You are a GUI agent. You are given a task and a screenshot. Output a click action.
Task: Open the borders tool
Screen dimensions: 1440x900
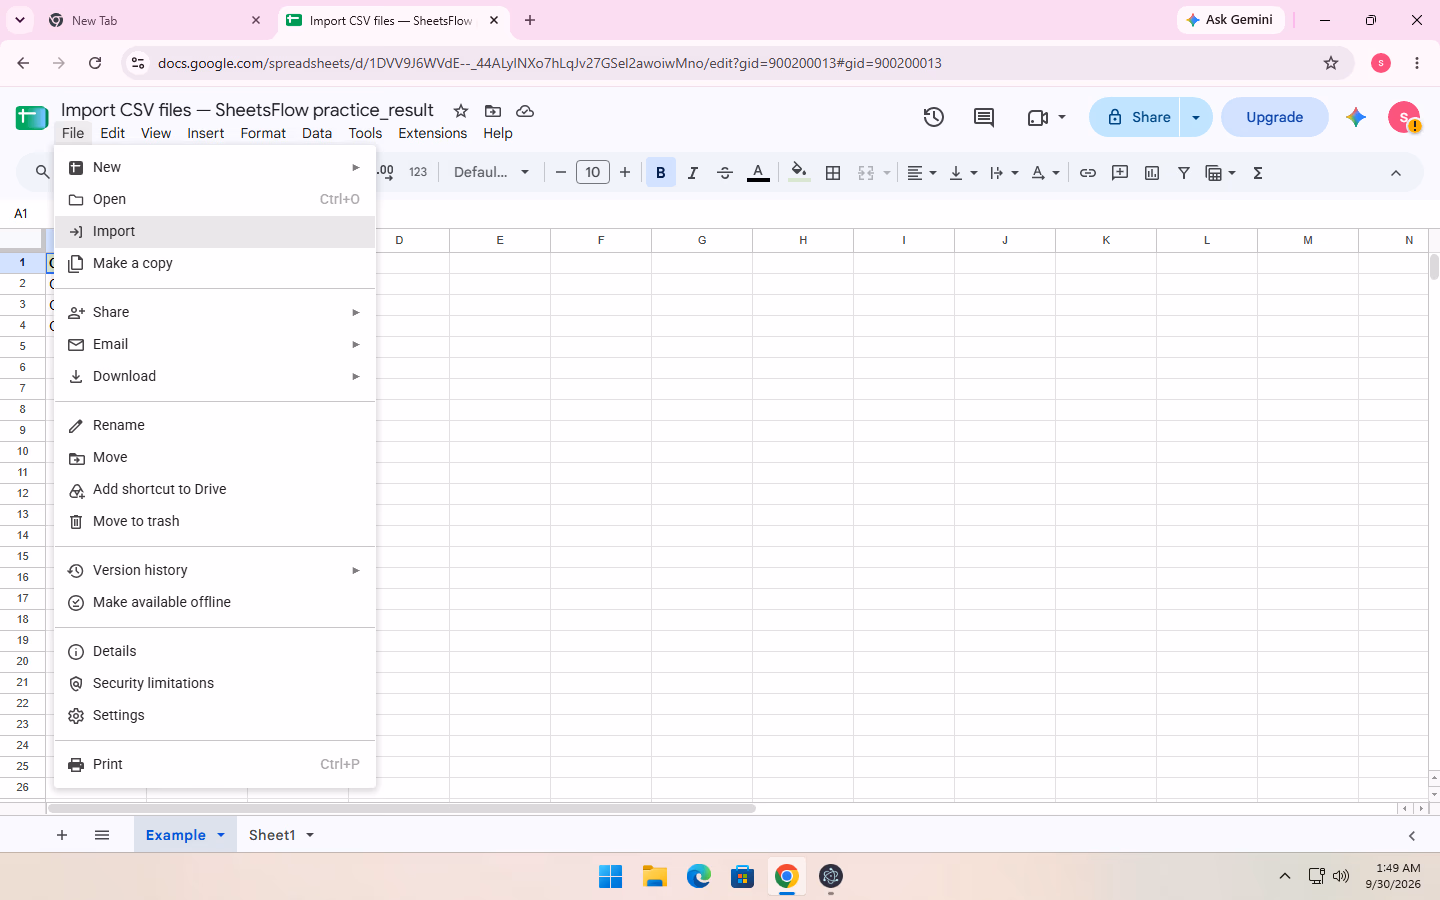click(x=833, y=173)
